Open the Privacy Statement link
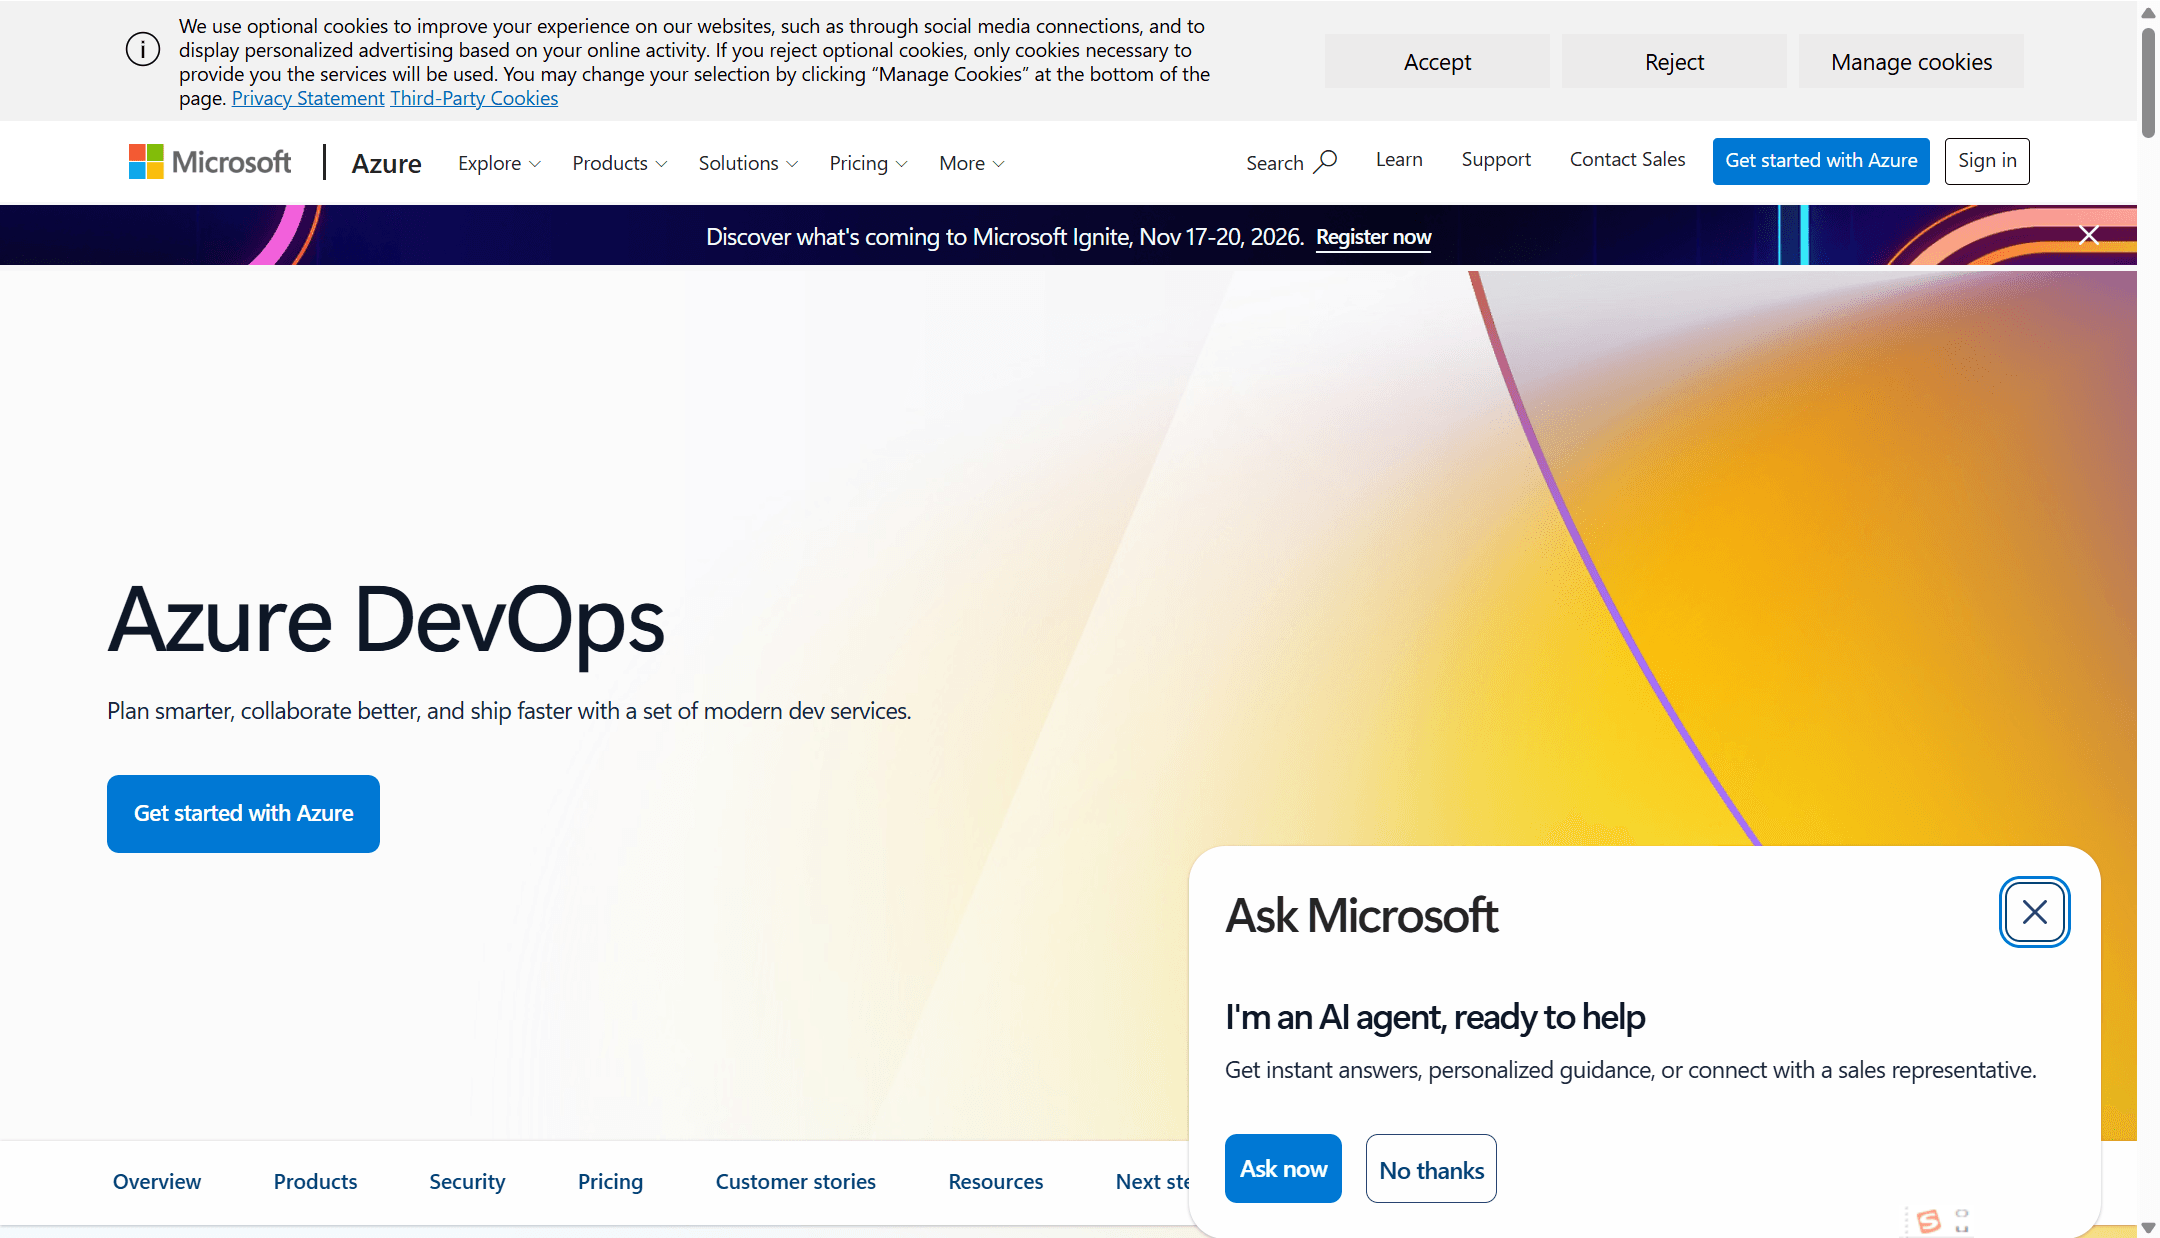 point(308,98)
